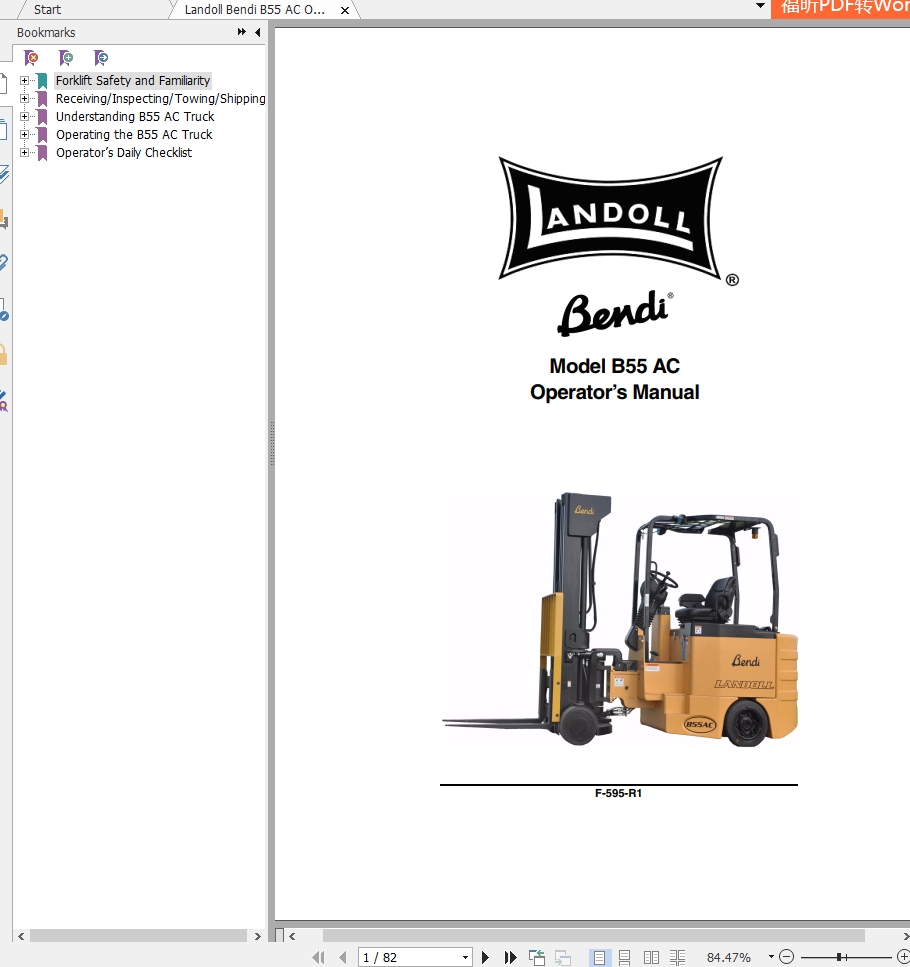Open the security lock panel in sidebar
Viewport: 910px width, 967px height.
pos(3,354)
